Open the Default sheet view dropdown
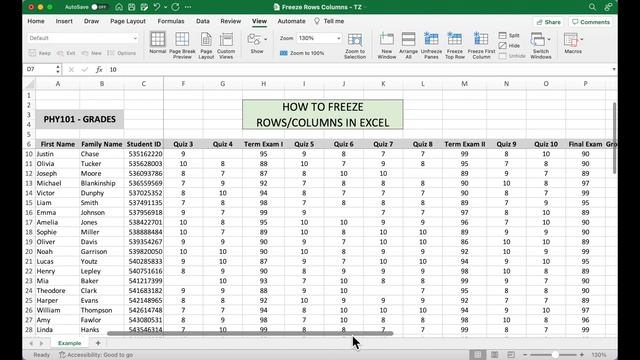 pyautogui.click(x=83, y=38)
